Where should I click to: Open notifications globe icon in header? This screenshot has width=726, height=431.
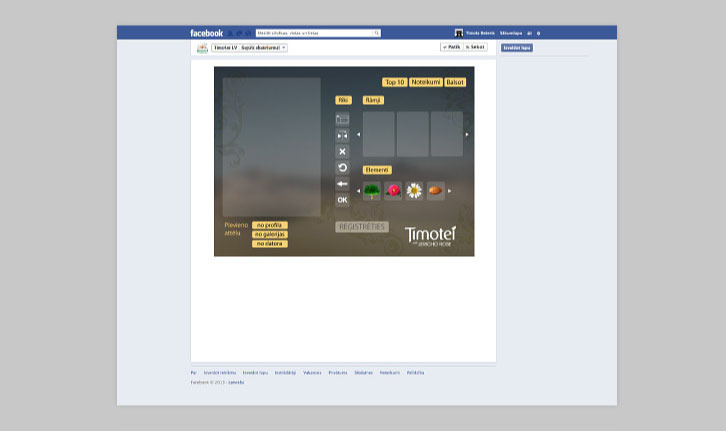pyautogui.click(x=248, y=33)
